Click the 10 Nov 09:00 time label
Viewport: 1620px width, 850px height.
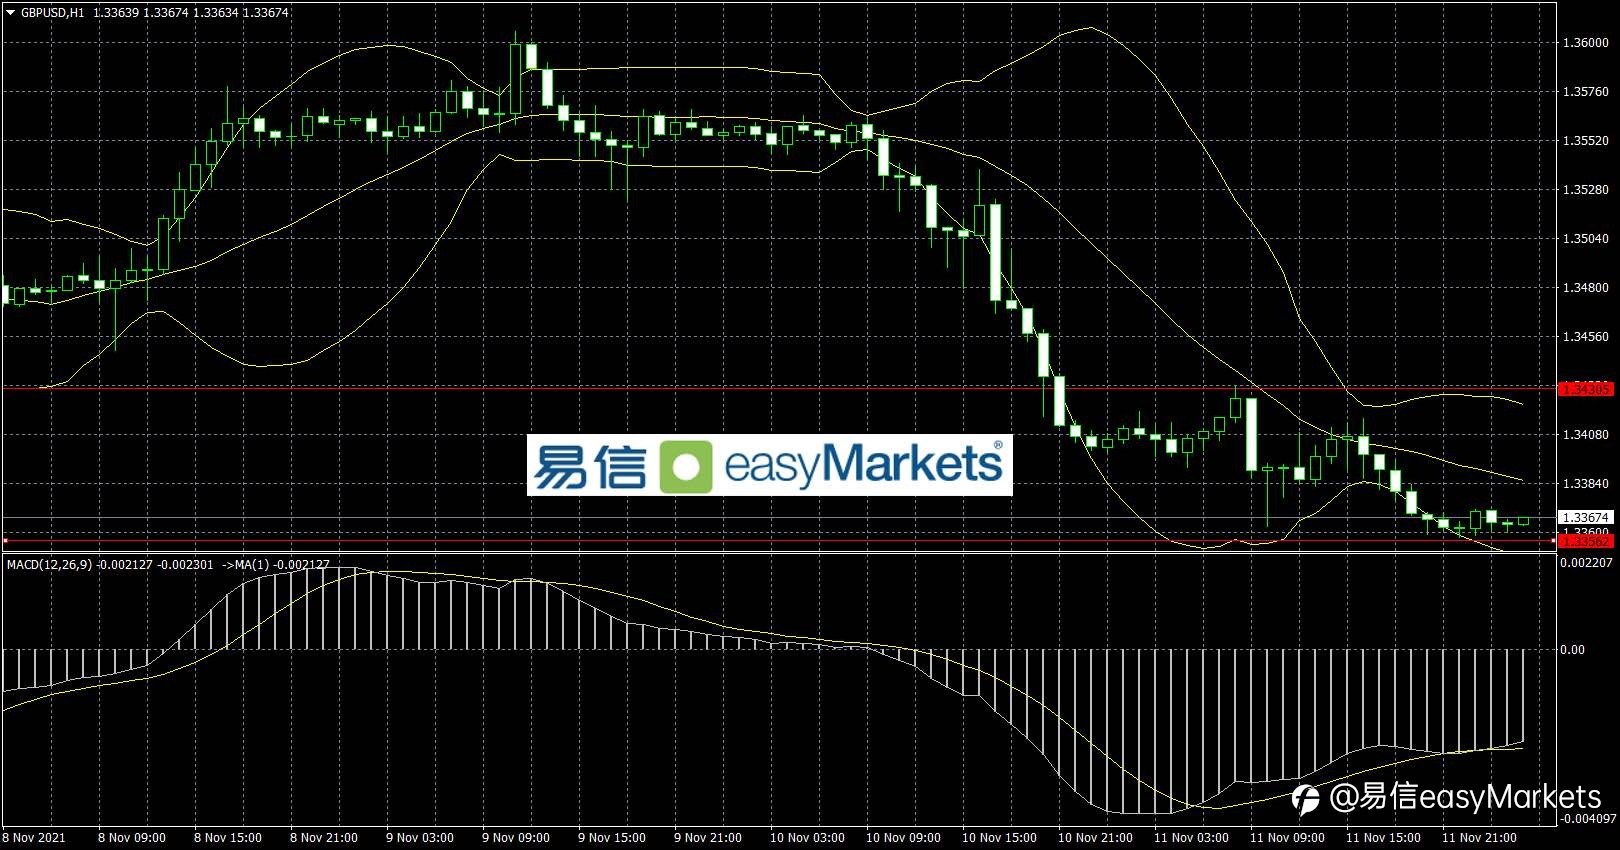coord(903,838)
